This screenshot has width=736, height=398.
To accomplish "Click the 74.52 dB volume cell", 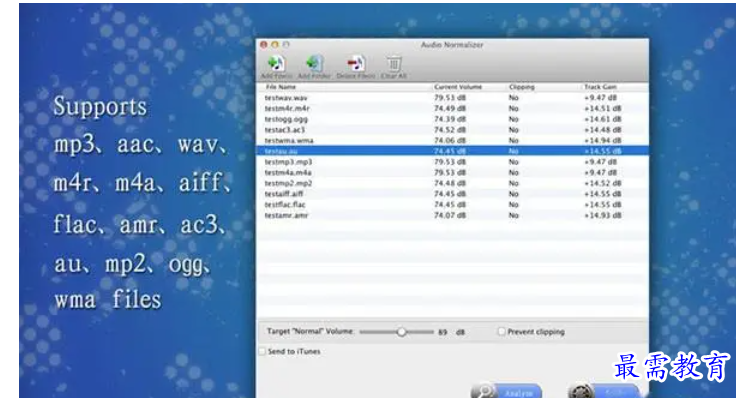I will tap(450, 130).
